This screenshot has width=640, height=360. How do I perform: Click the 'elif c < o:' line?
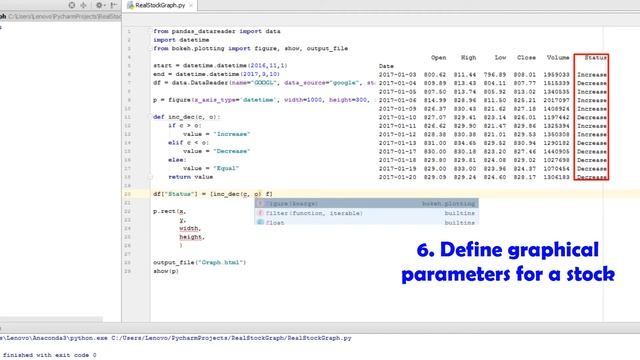pos(189,142)
